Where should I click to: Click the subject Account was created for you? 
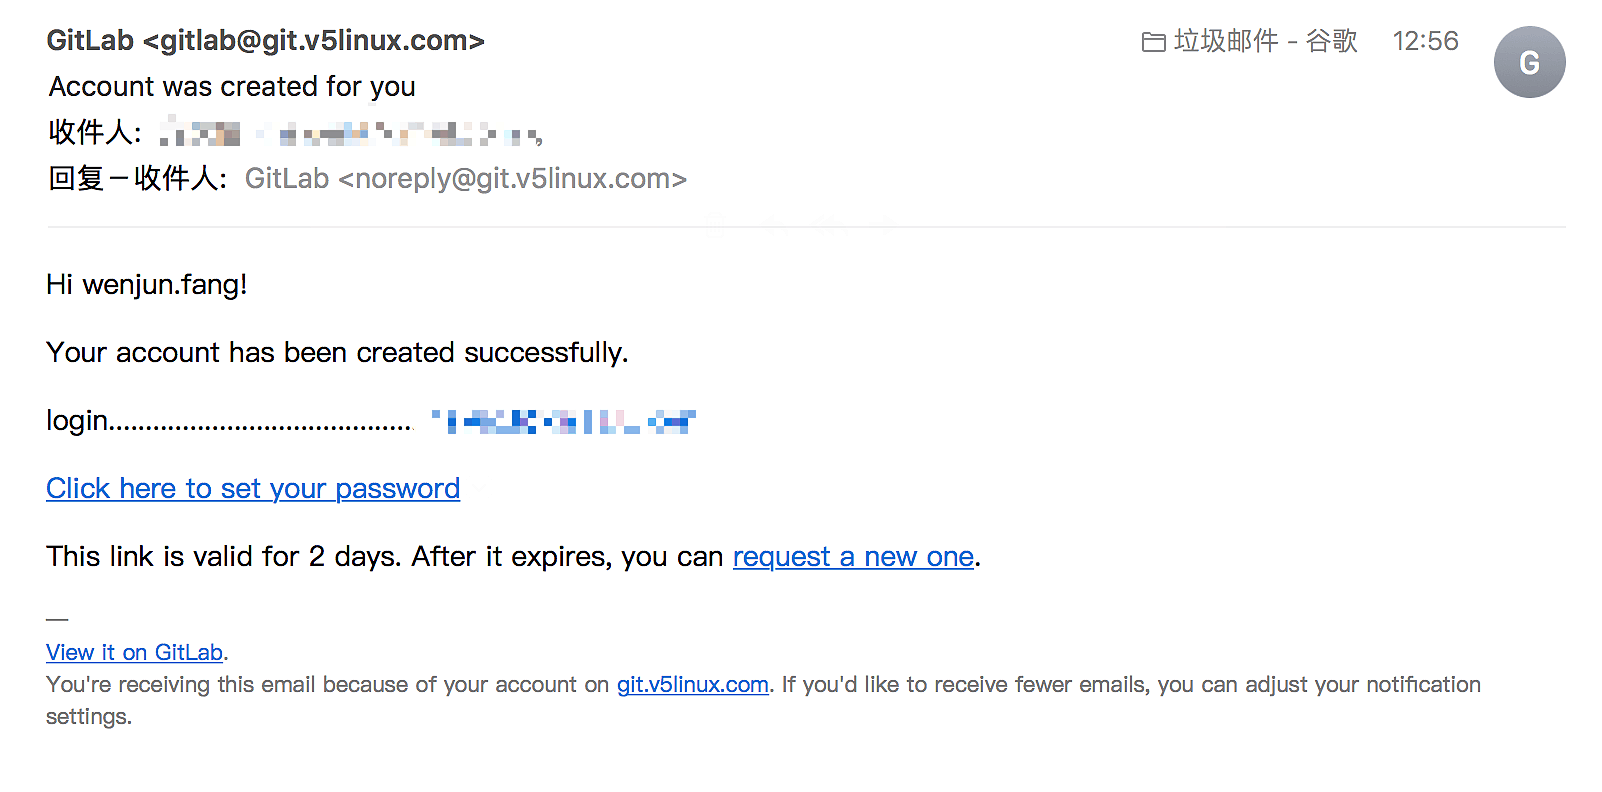point(232,87)
